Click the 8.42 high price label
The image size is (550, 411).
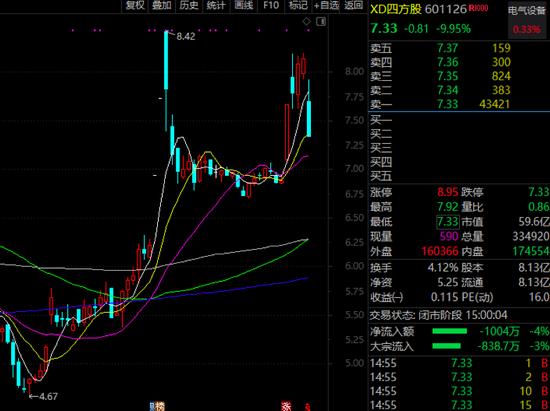(186, 36)
